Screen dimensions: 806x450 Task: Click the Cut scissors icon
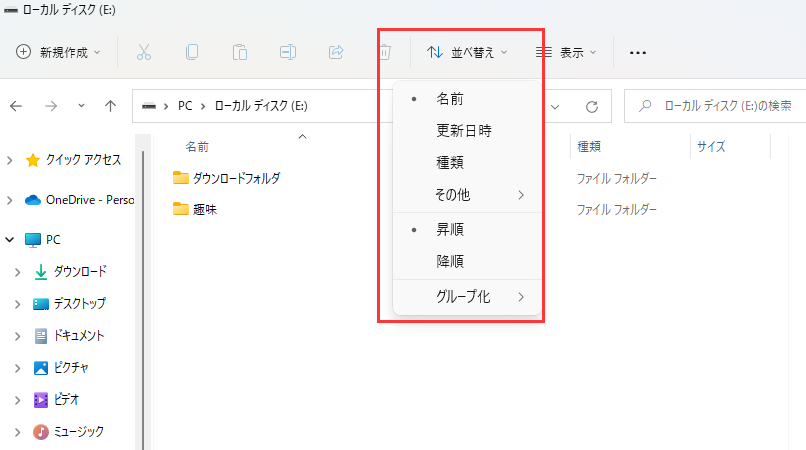point(144,52)
